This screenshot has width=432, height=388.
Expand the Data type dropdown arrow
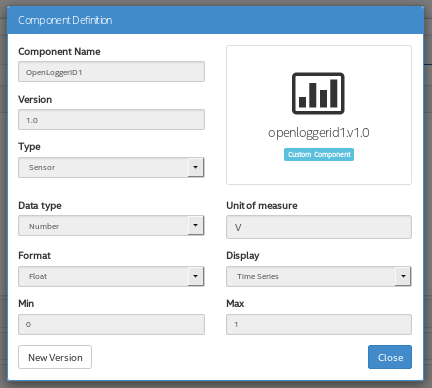(196, 226)
